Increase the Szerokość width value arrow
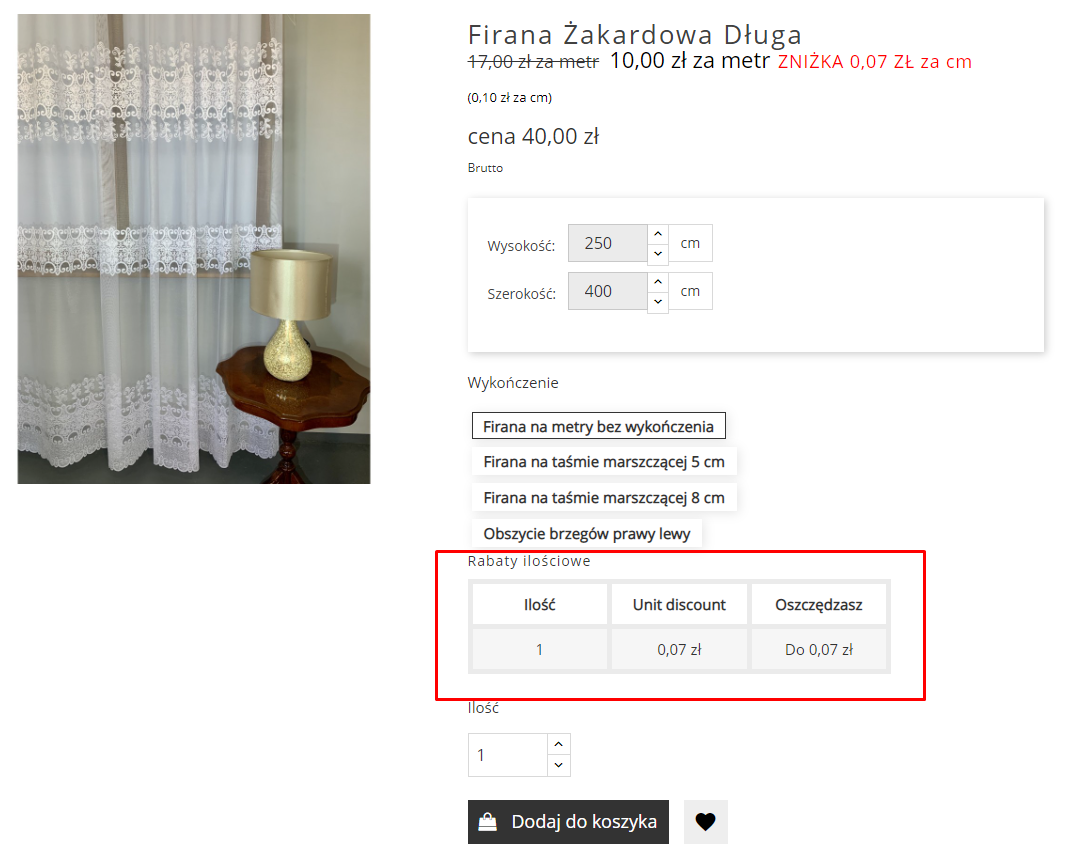The image size is (1079, 855). coord(658,282)
